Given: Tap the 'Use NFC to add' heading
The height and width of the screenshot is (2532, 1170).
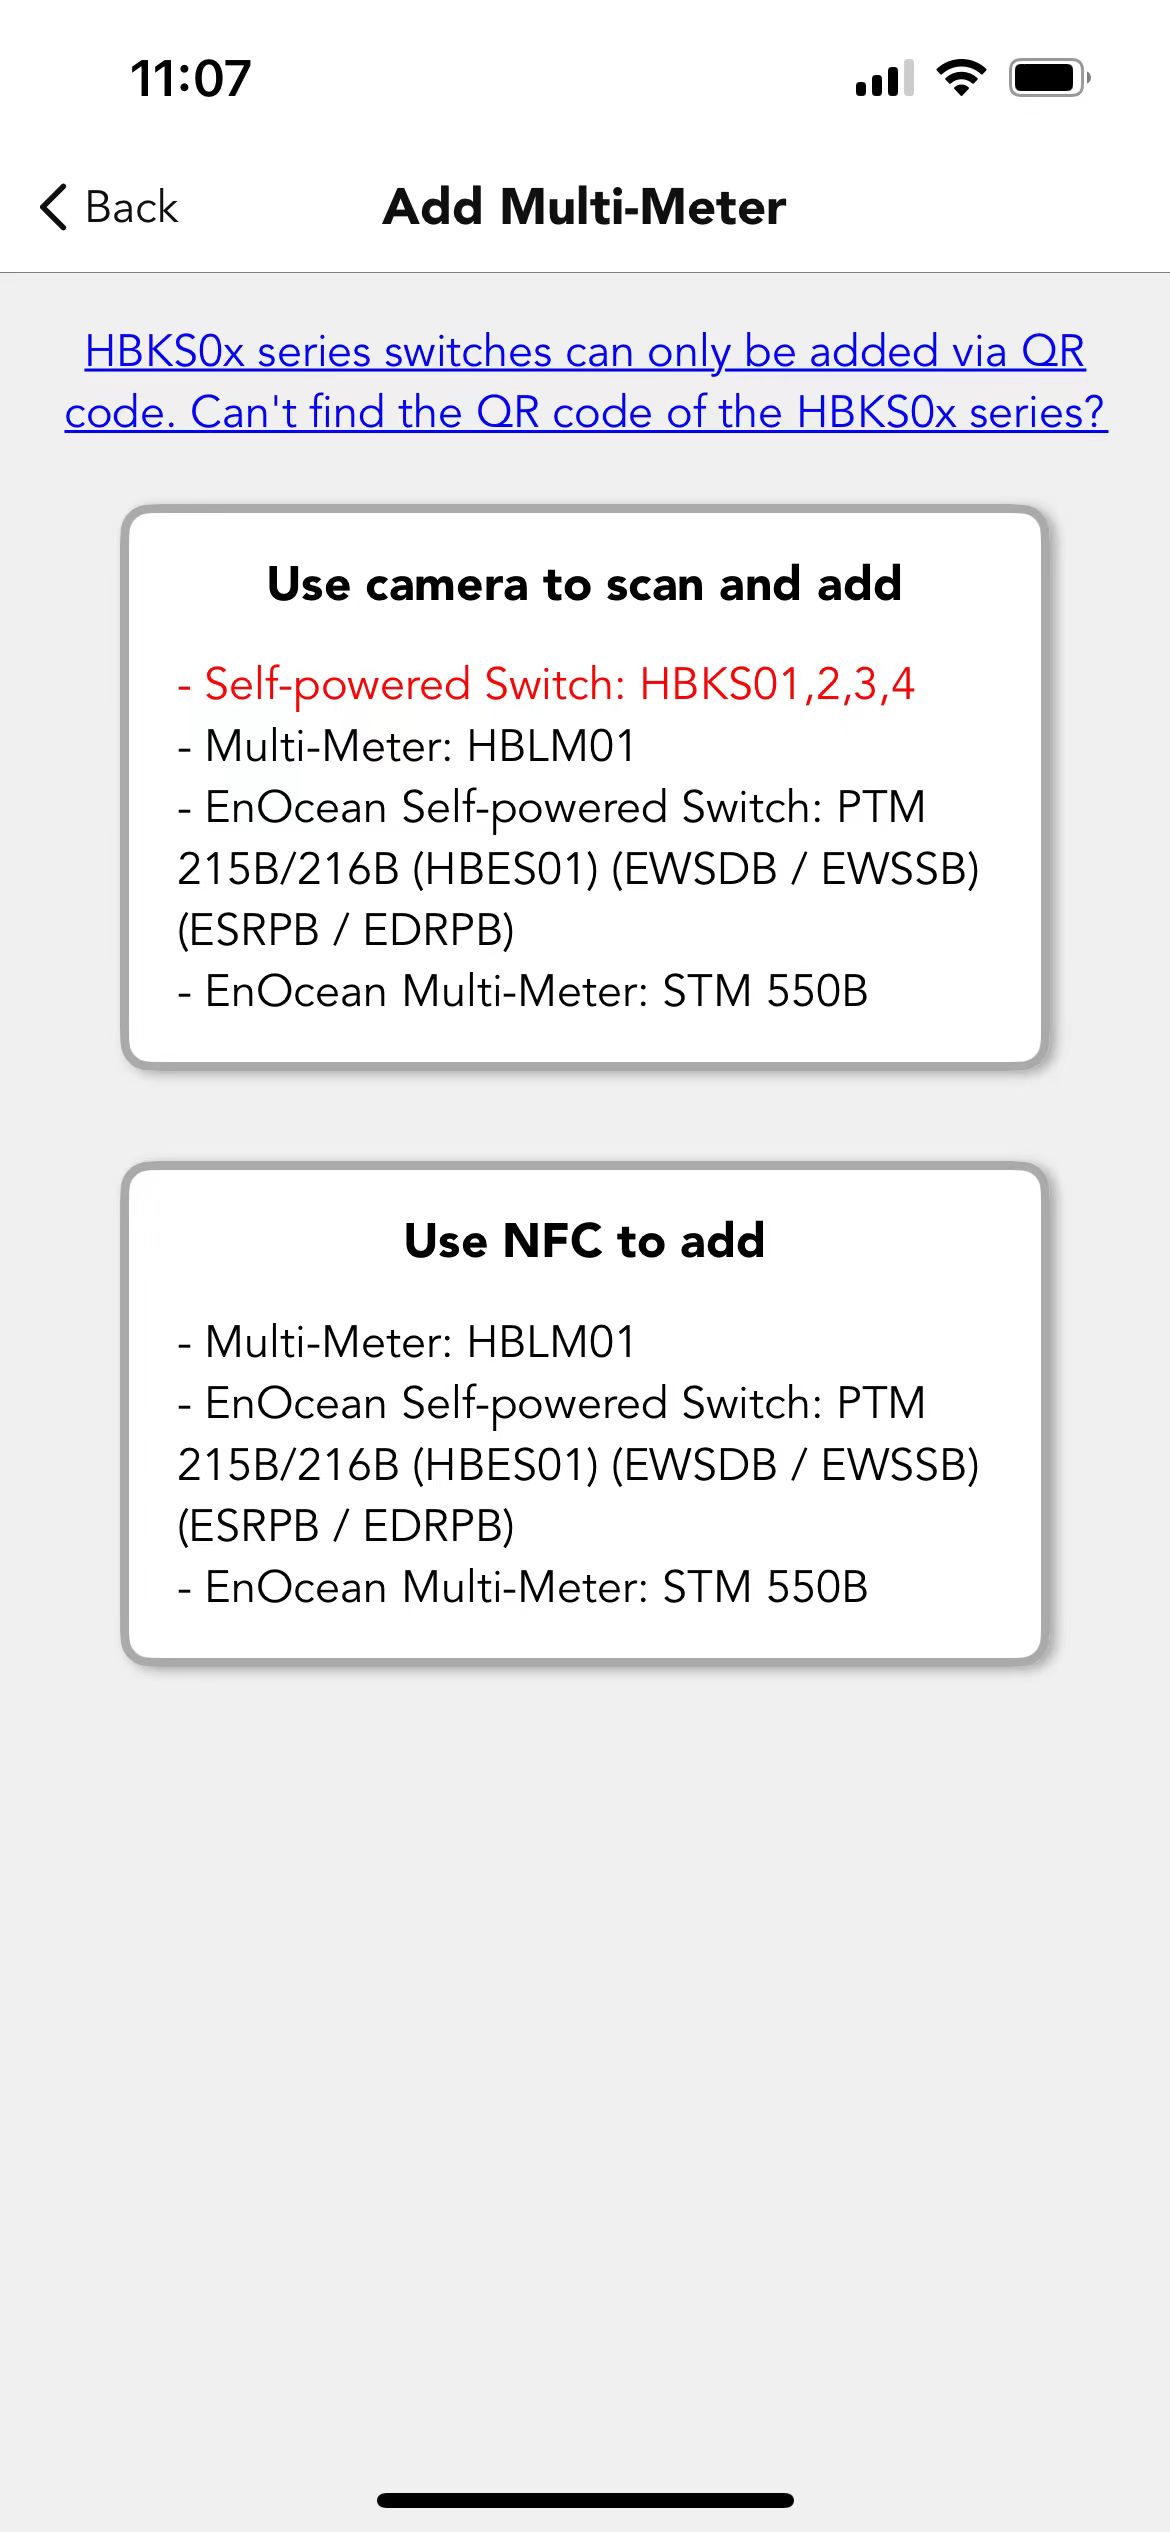Looking at the screenshot, I should pyautogui.click(x=585, y=1240).
